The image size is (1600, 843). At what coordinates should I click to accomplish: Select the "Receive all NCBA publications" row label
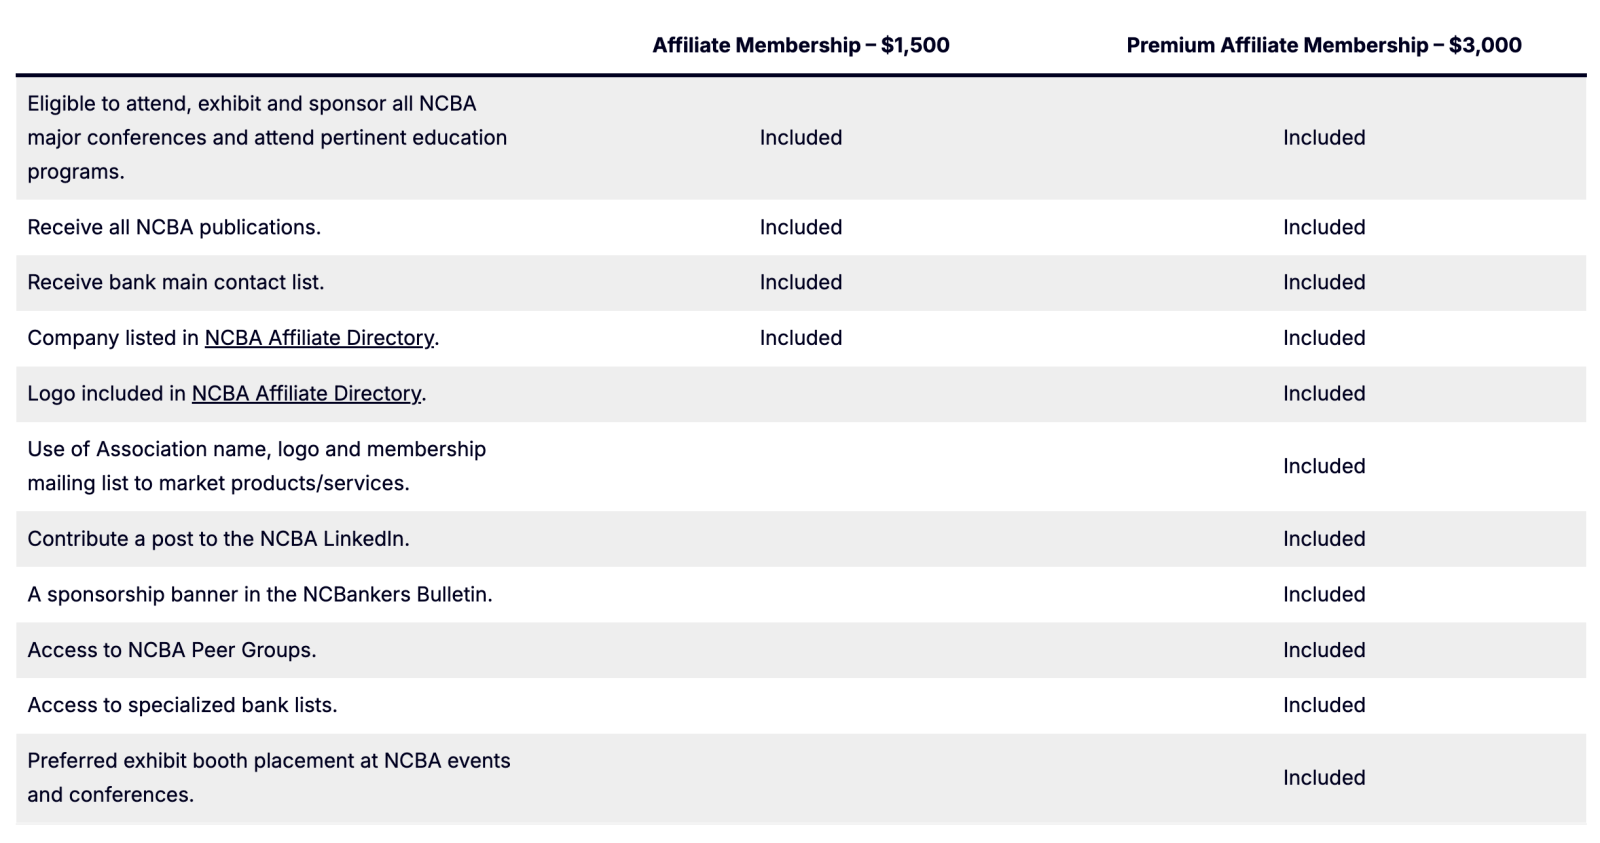click(x=174, y=228)
